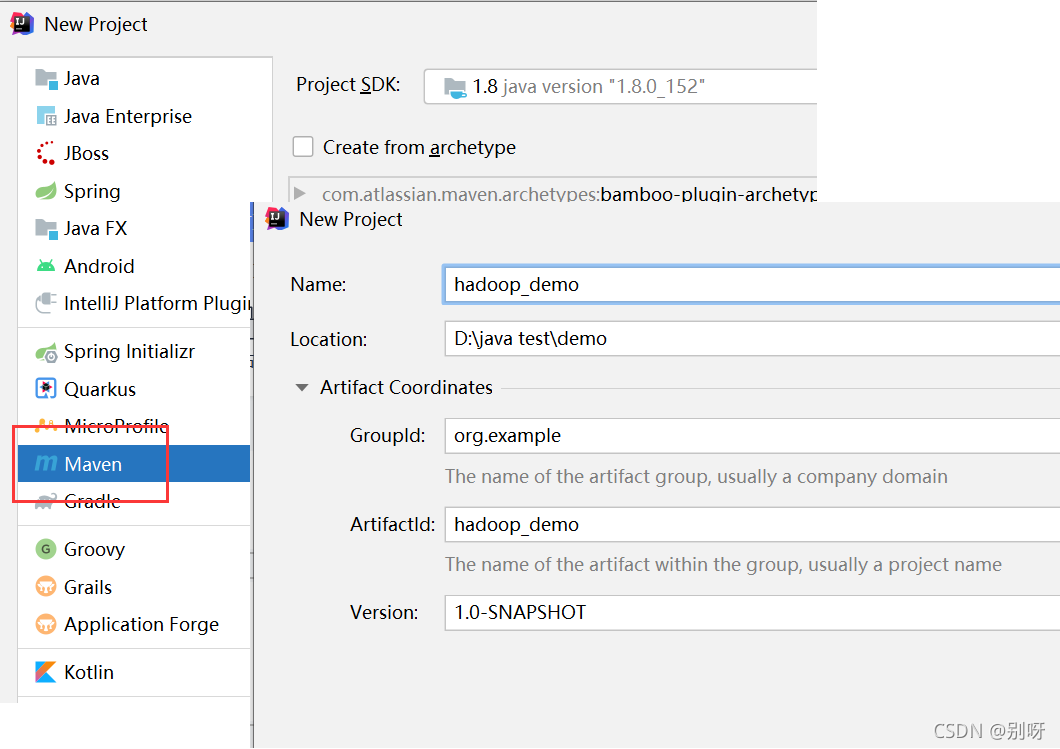Select Grails in the list

click(134, 587)
